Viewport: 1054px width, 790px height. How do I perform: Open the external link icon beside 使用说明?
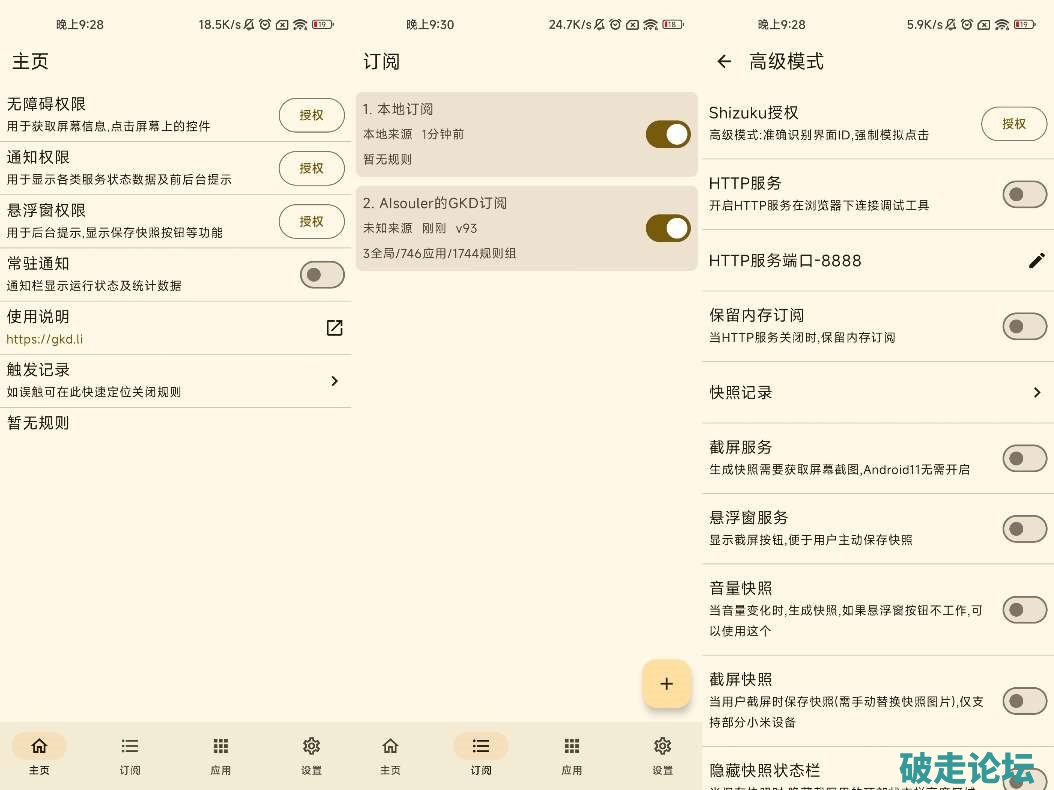click(334, 328)
